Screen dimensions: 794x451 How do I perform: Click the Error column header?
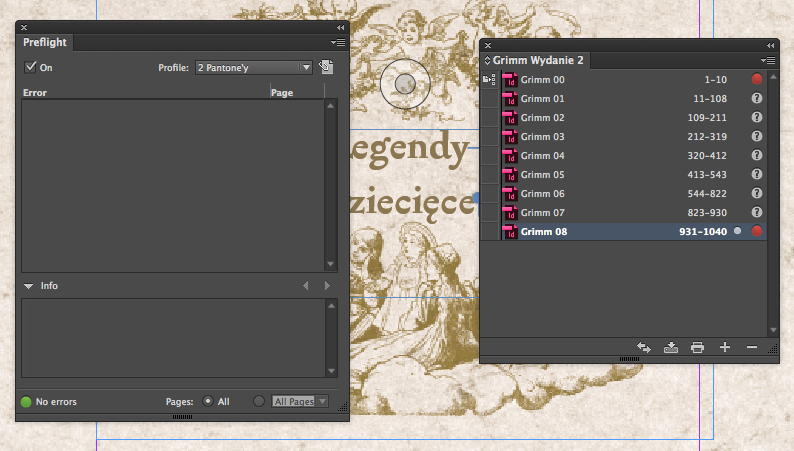[x=35, y=93]
